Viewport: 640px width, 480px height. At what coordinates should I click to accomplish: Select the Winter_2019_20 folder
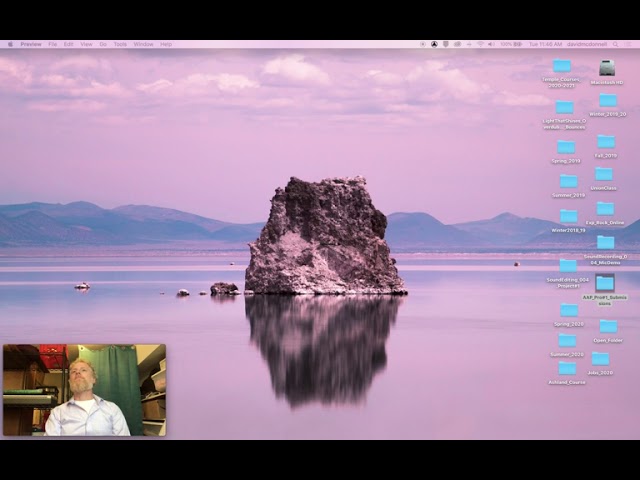pos(608,100)
